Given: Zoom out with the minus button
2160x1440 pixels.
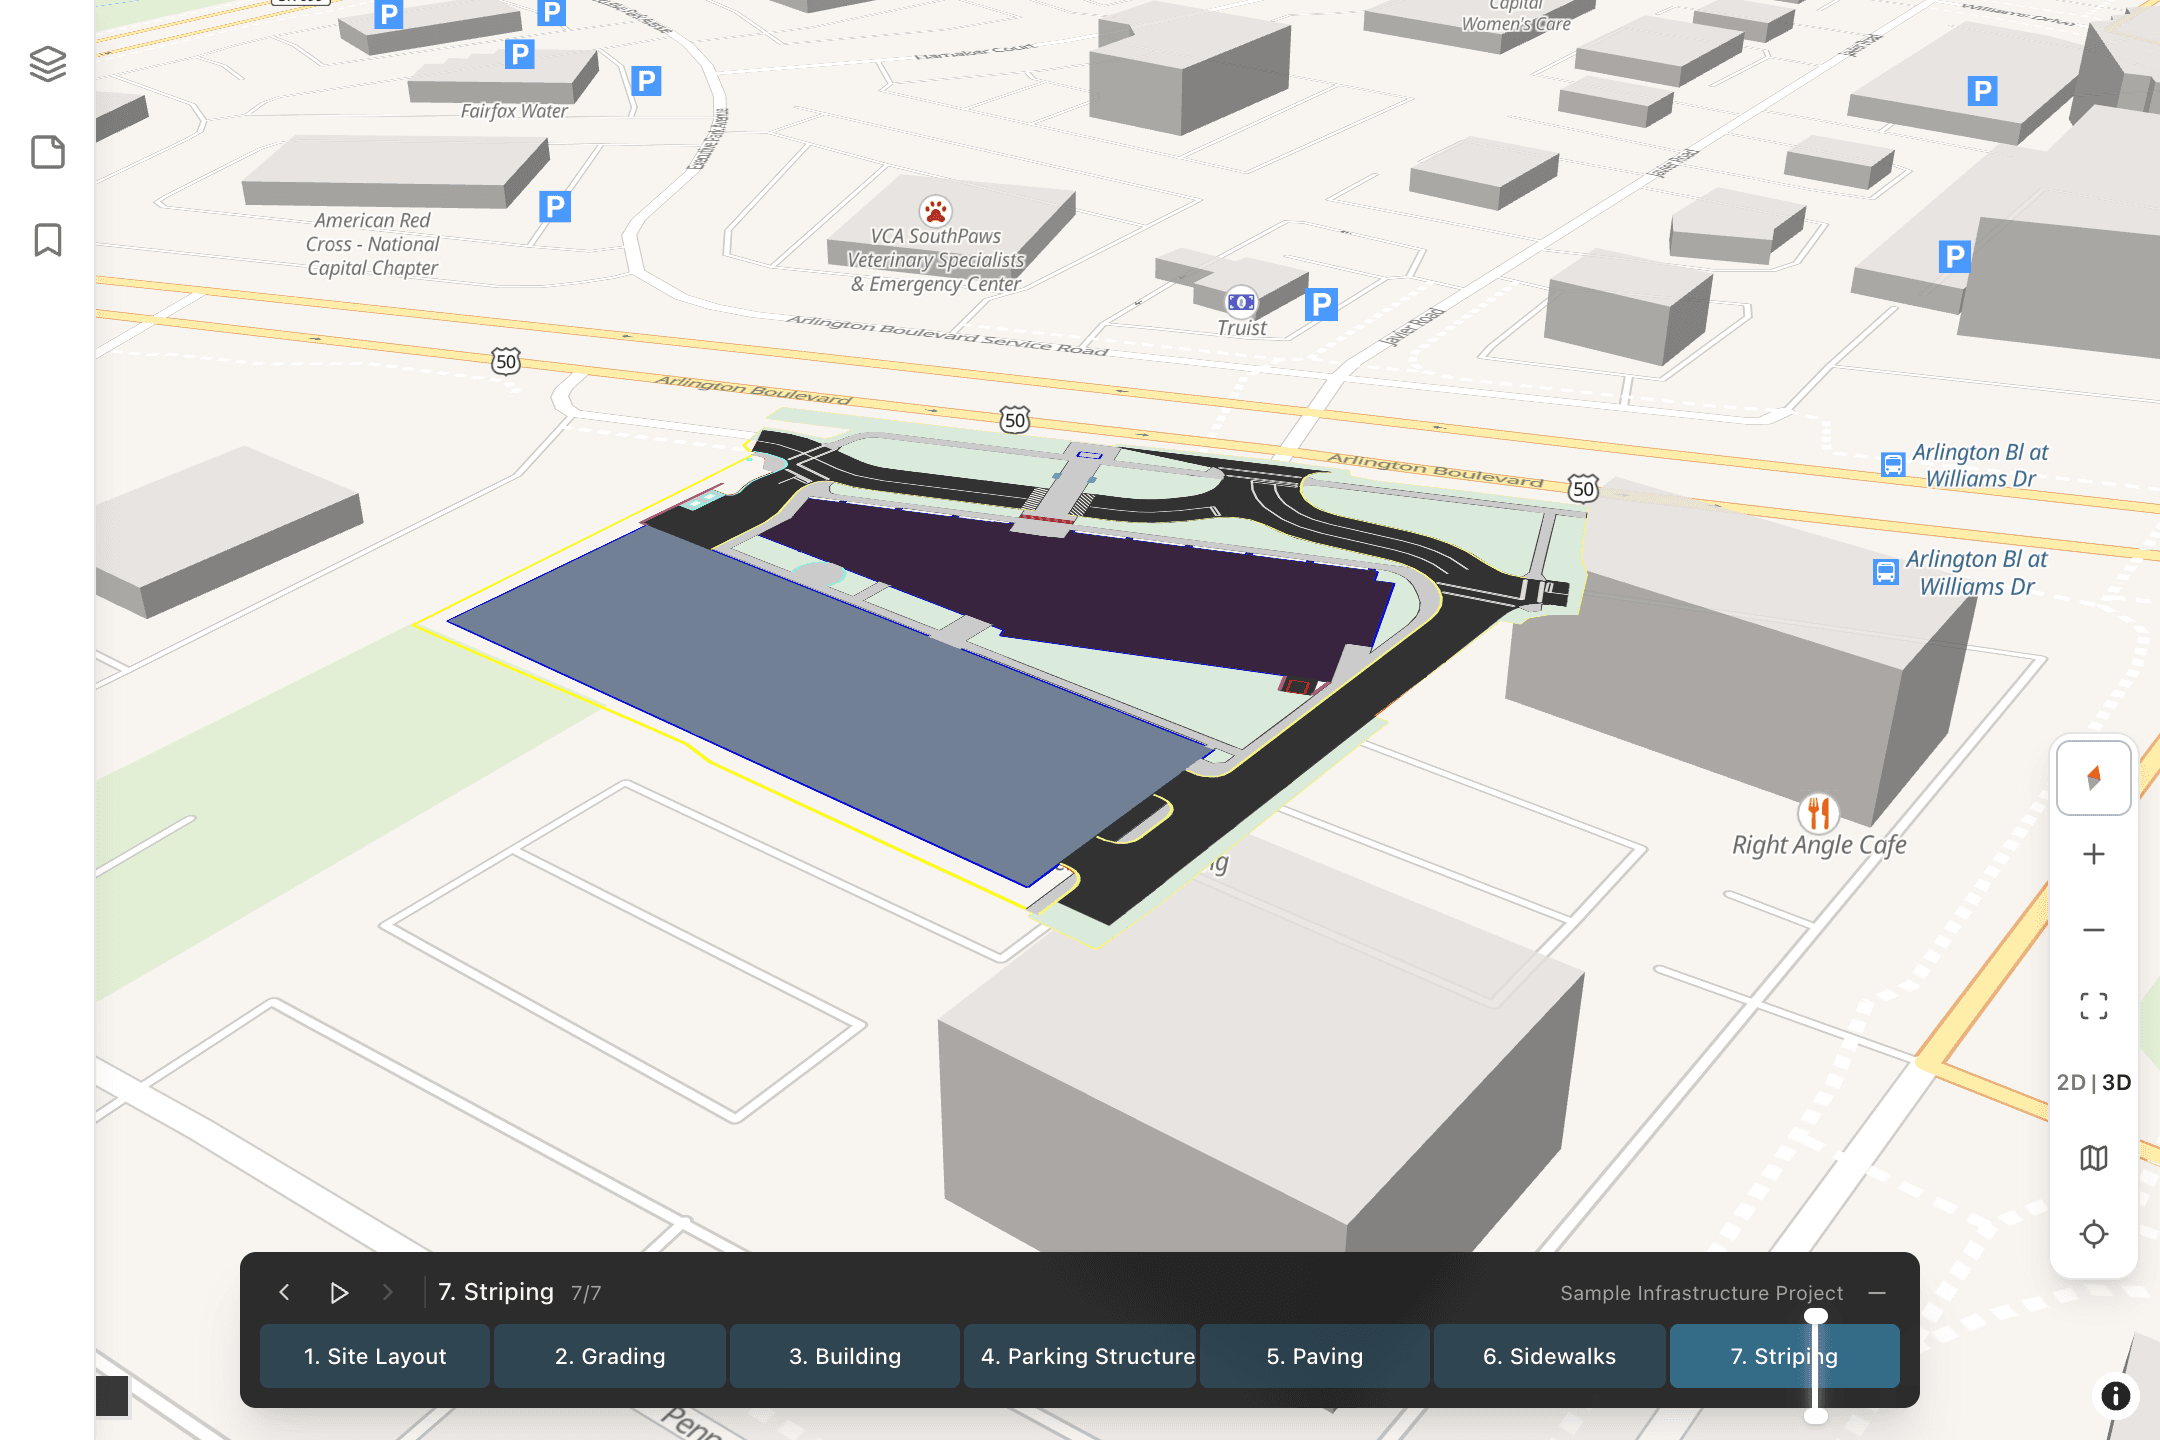Looking at the screenshot, I should tap(2093, 930).
